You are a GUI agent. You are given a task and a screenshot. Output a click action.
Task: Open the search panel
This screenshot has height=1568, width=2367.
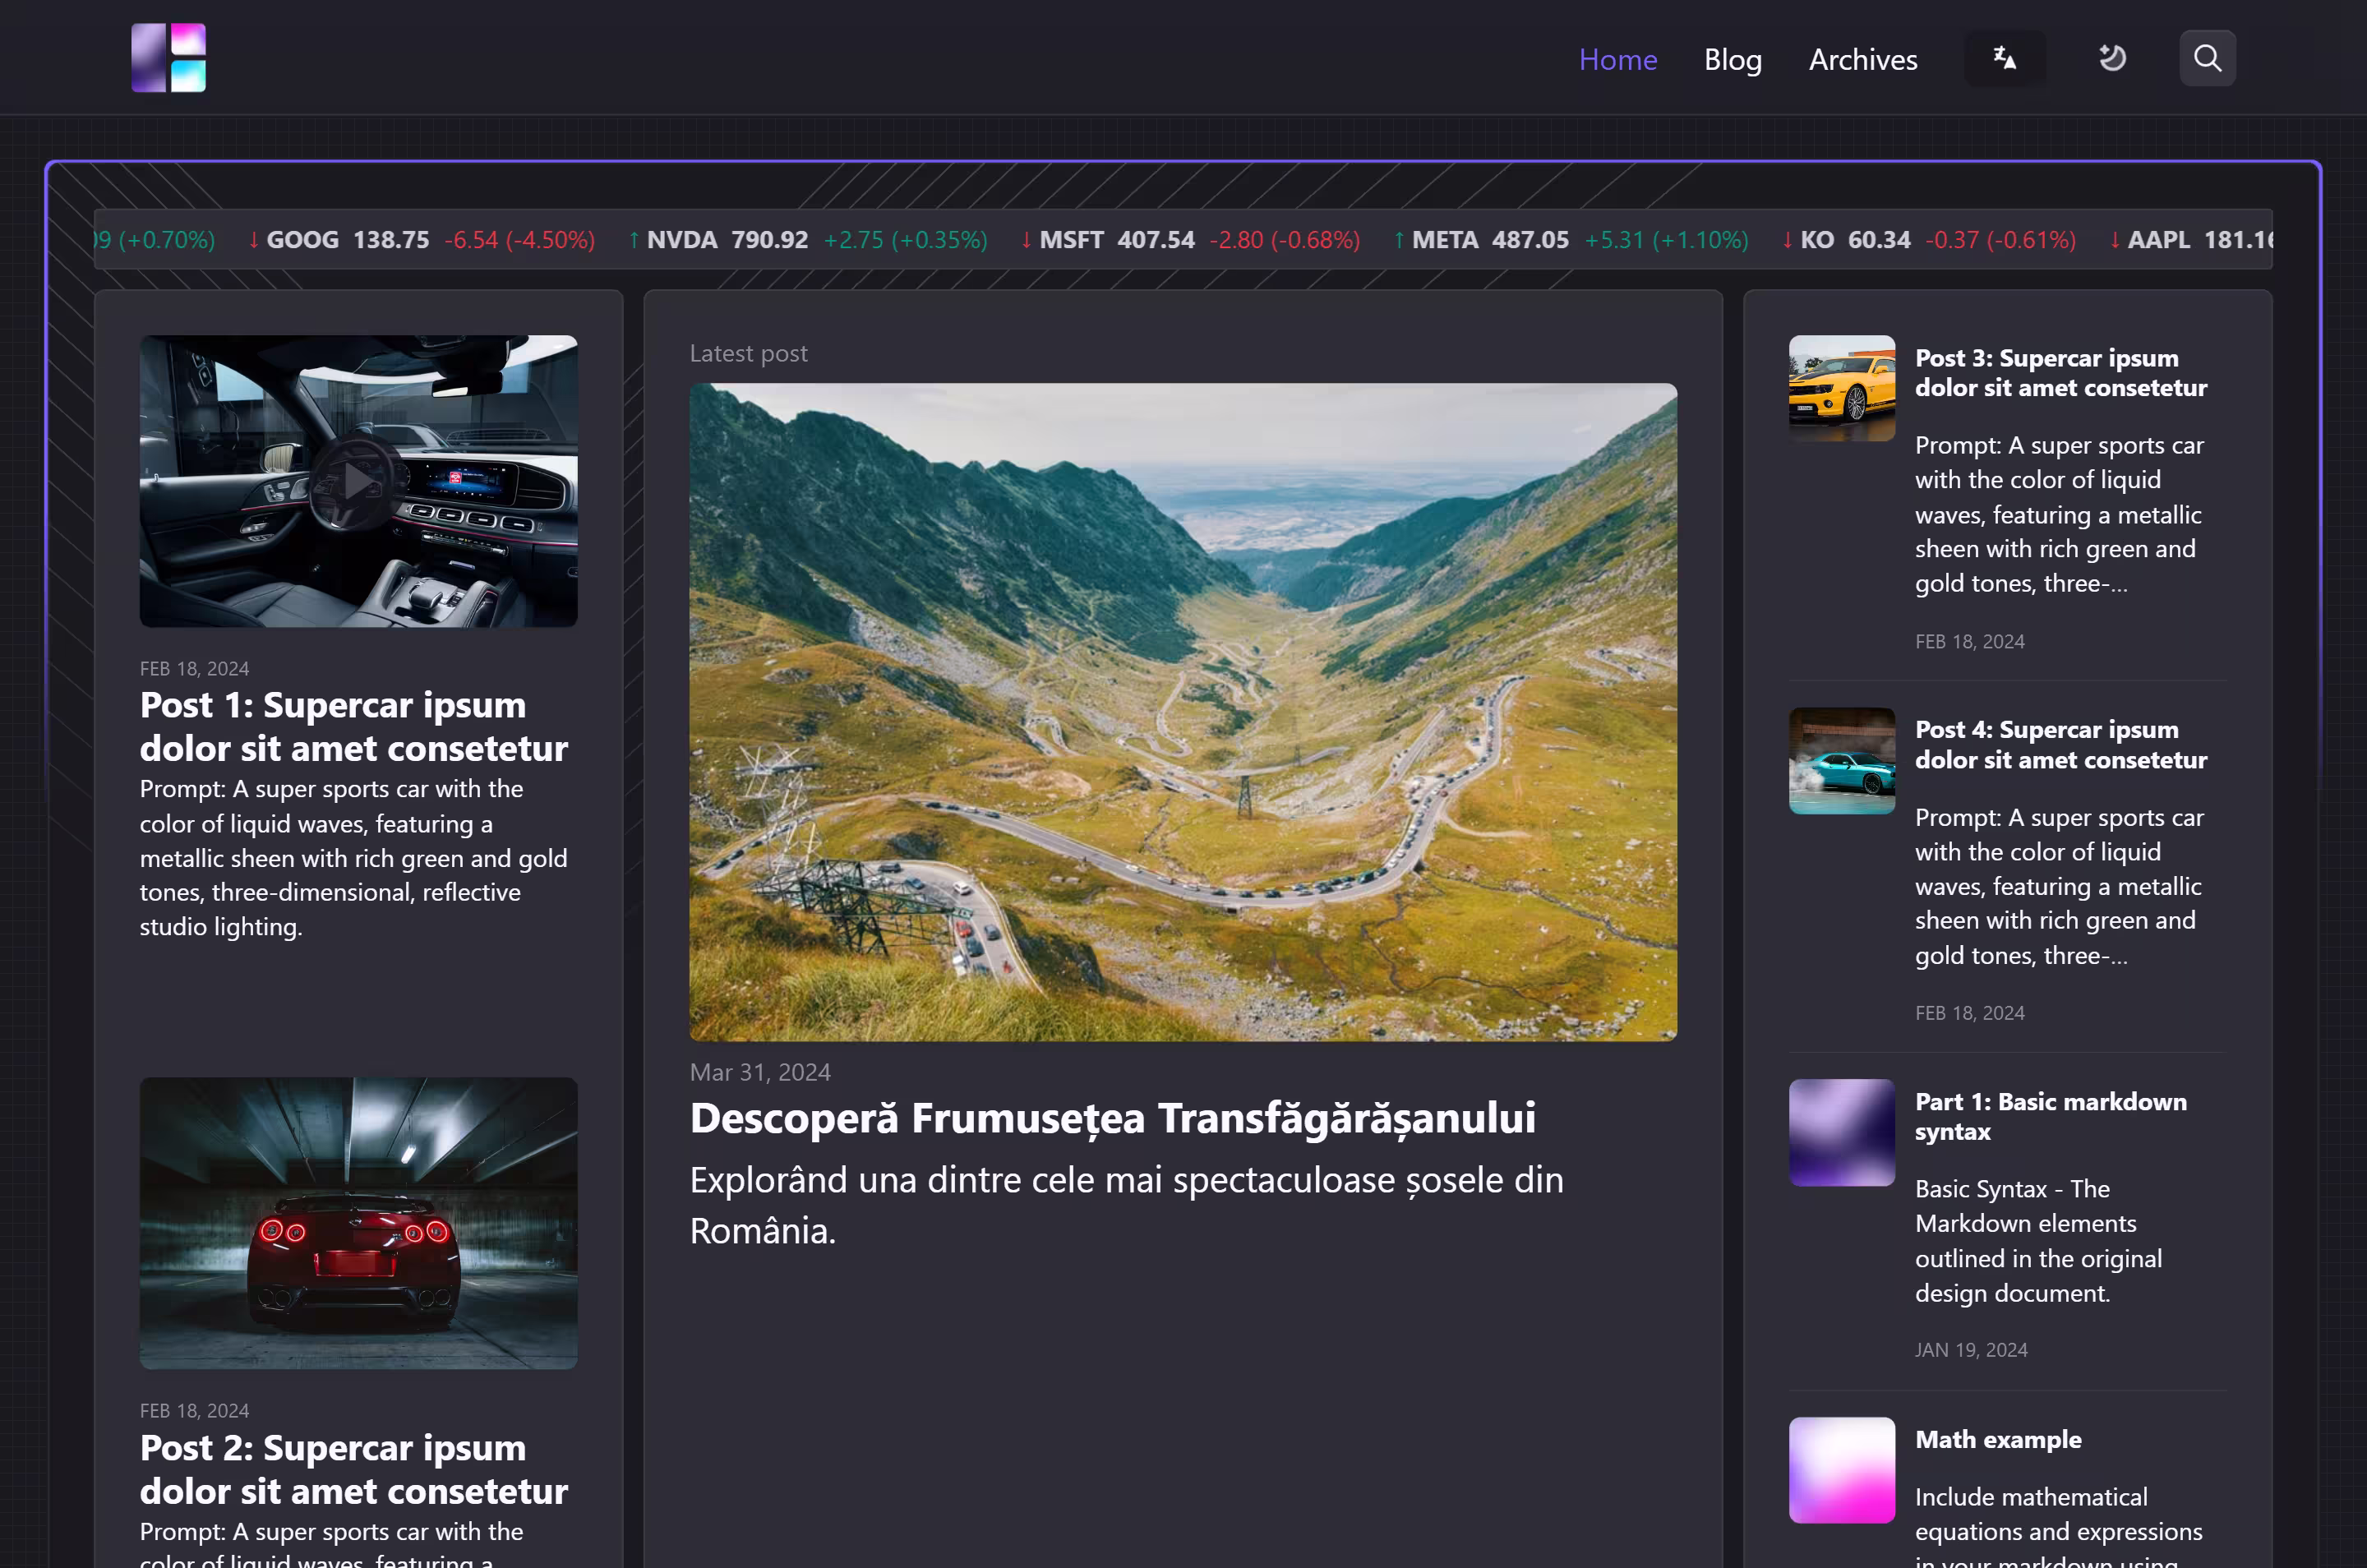[2207, 58]
